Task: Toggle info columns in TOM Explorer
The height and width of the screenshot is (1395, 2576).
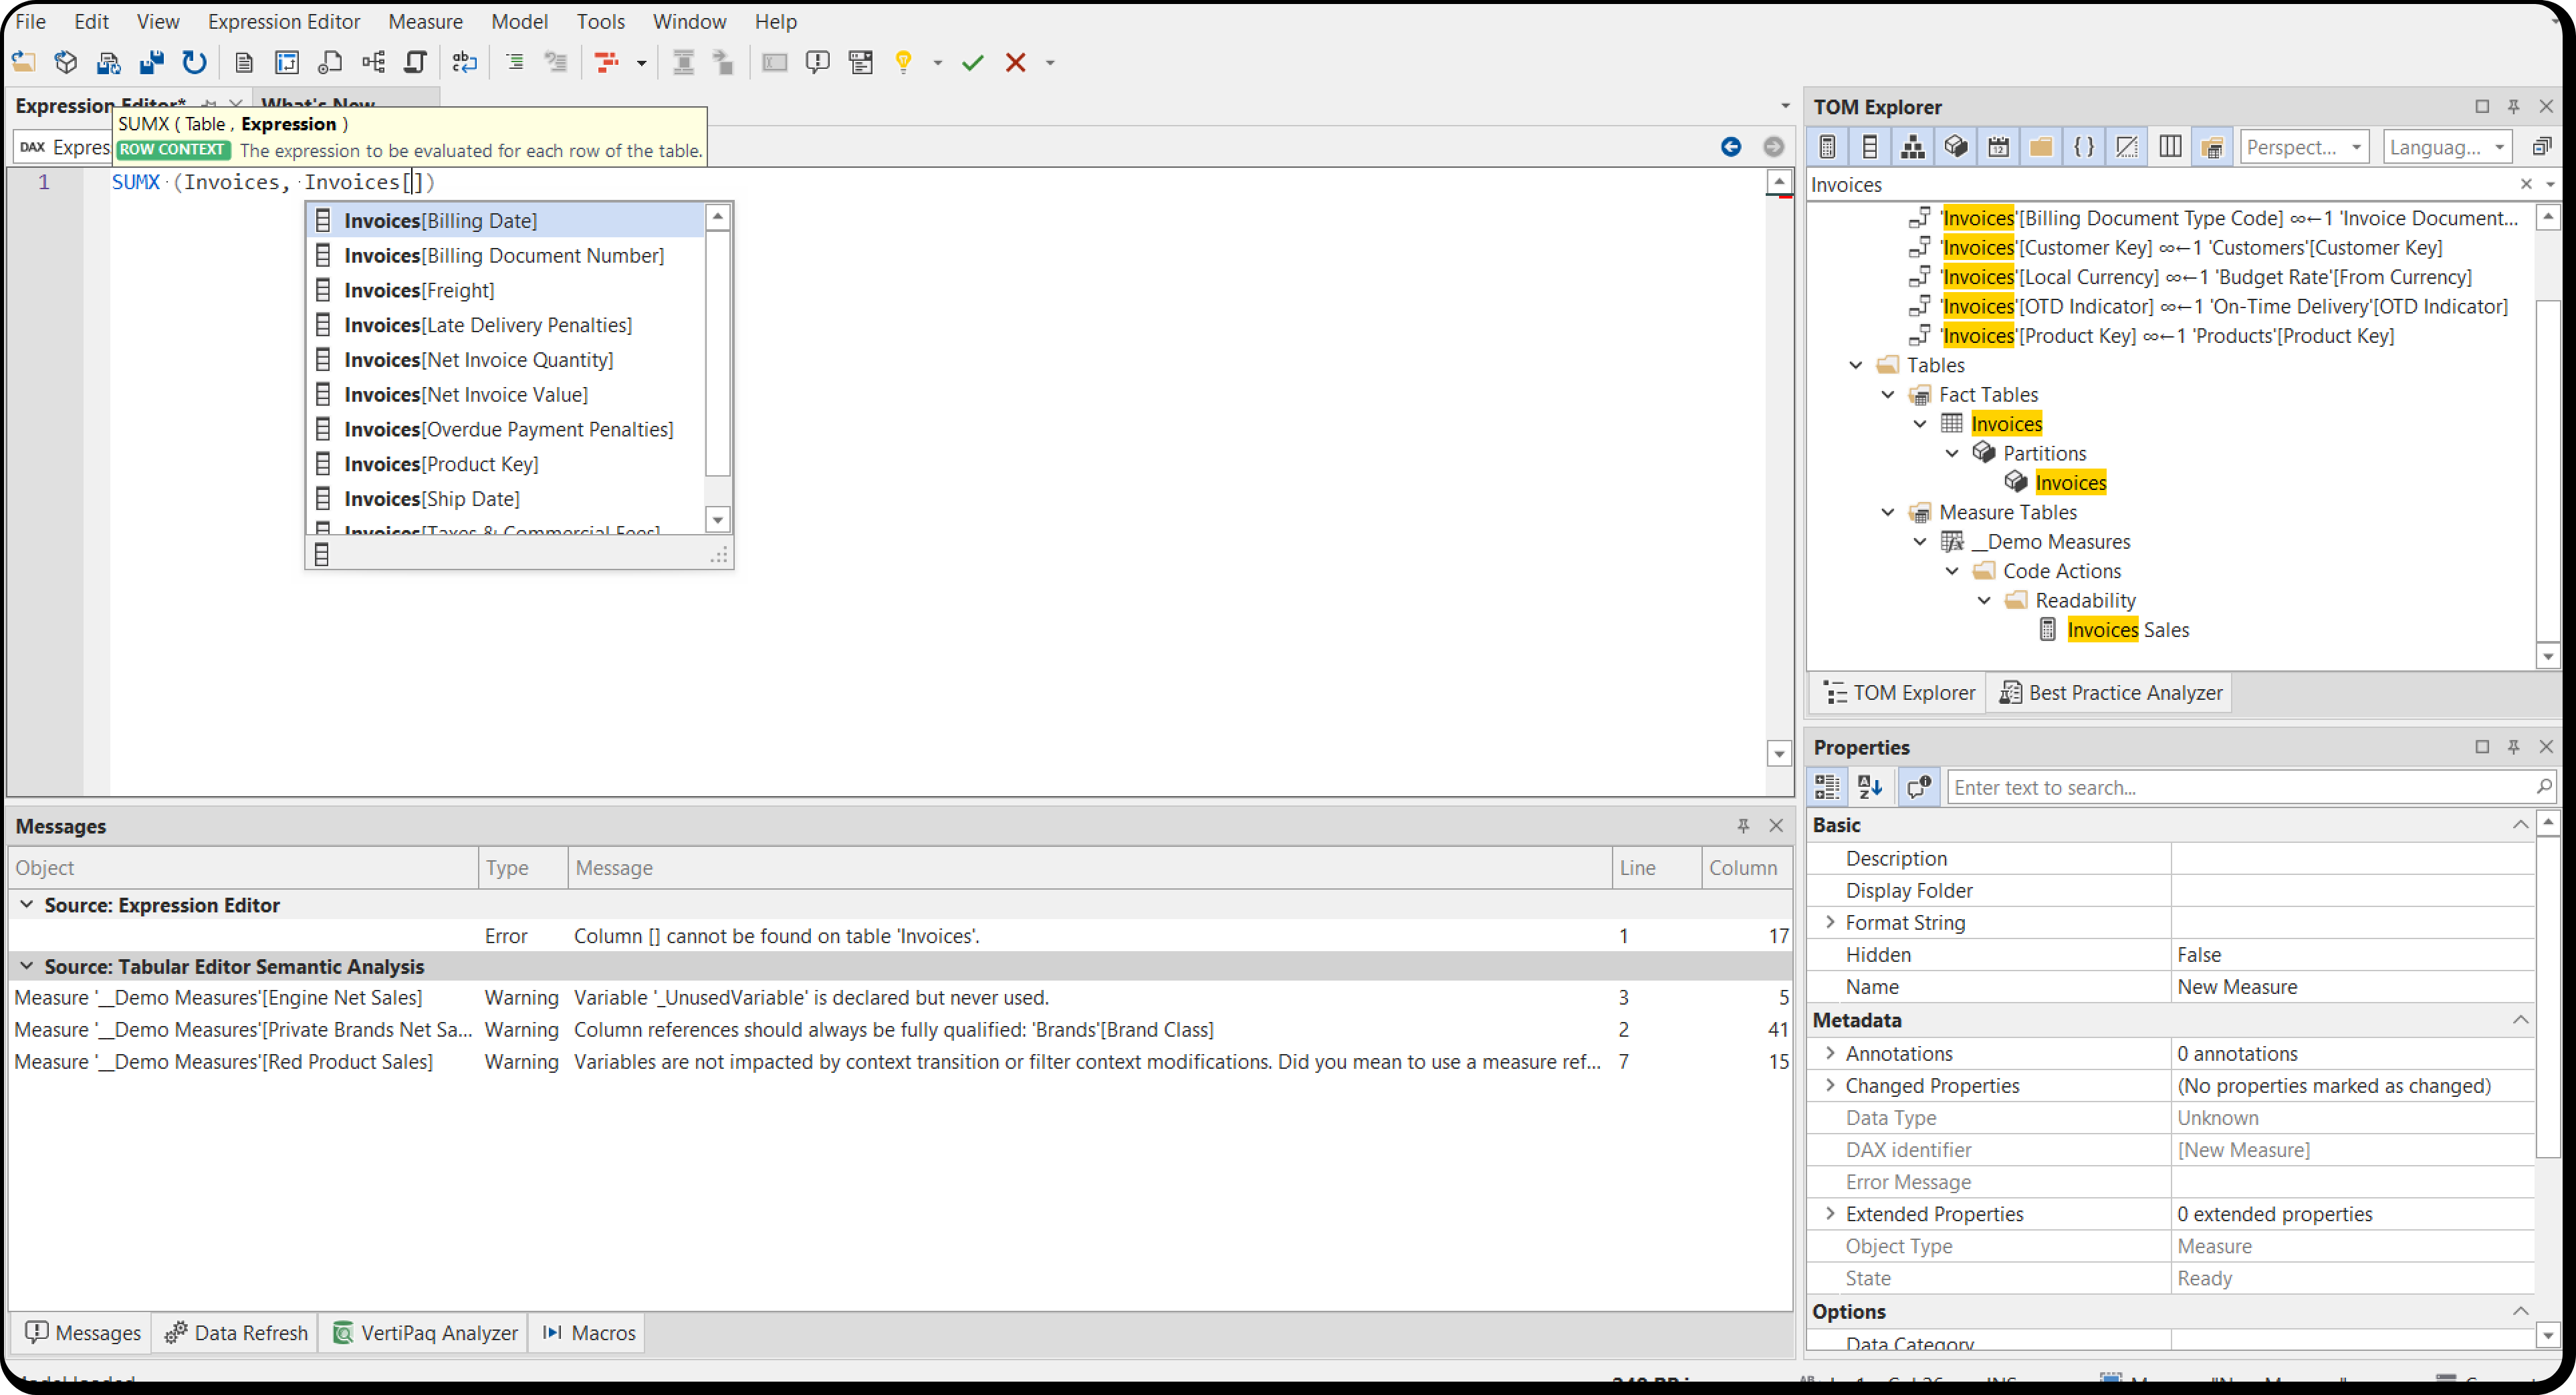Action: coord(2171,147)
